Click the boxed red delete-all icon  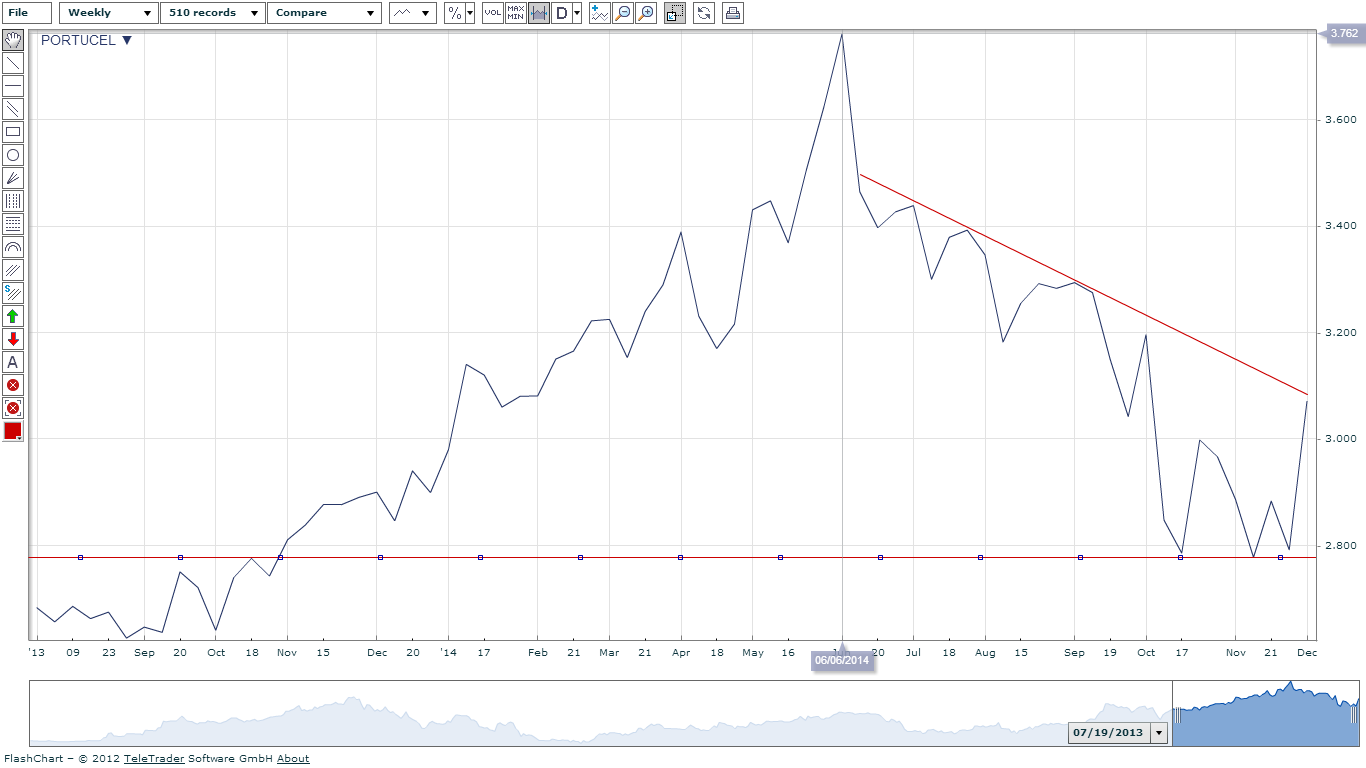[13, 408]
